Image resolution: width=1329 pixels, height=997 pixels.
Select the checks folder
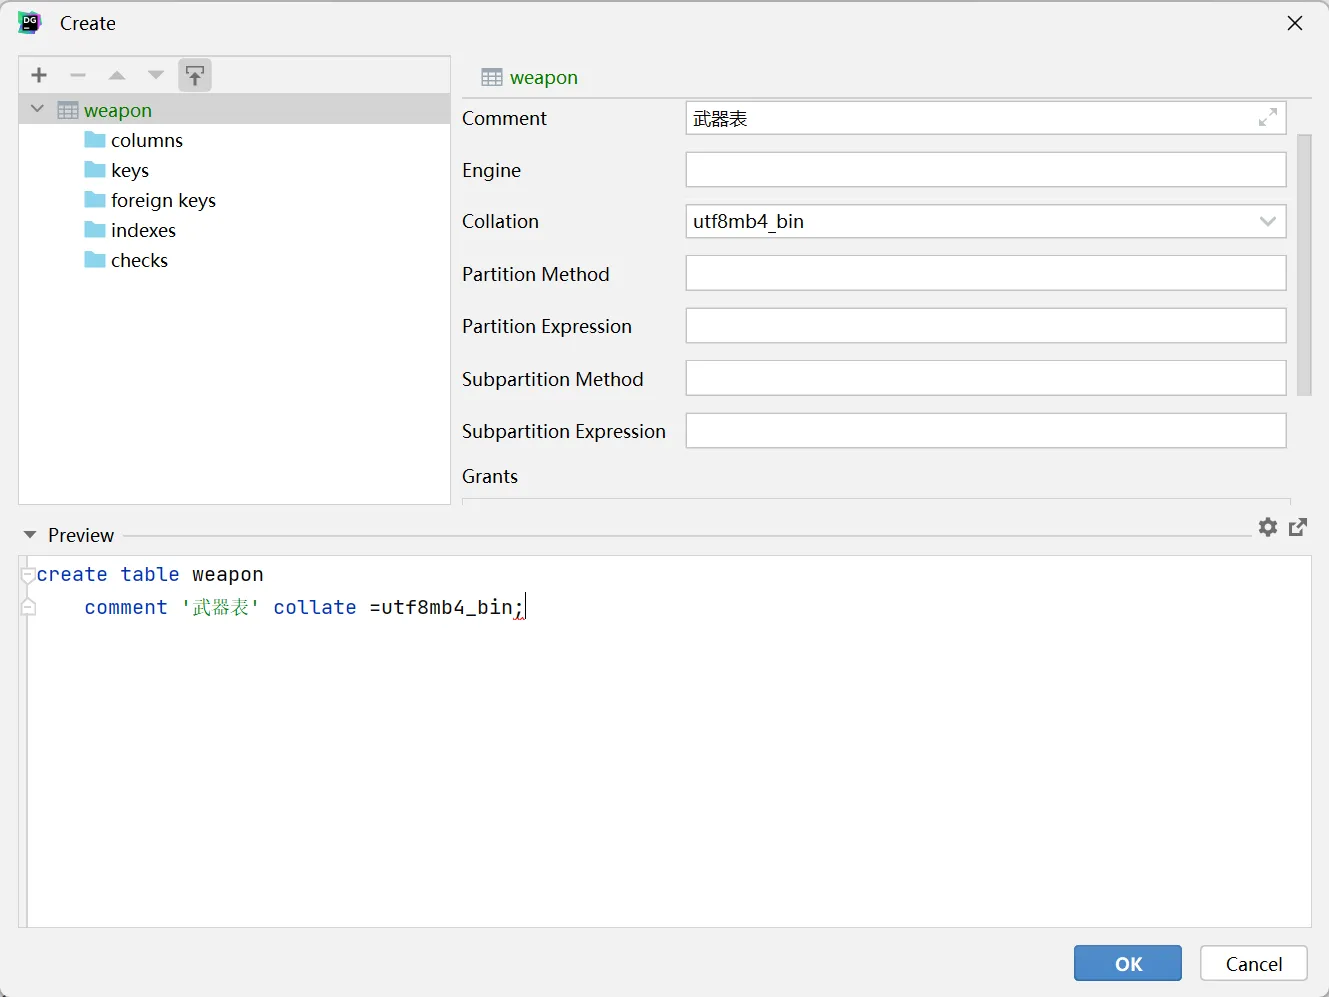(x=139, y=260)
